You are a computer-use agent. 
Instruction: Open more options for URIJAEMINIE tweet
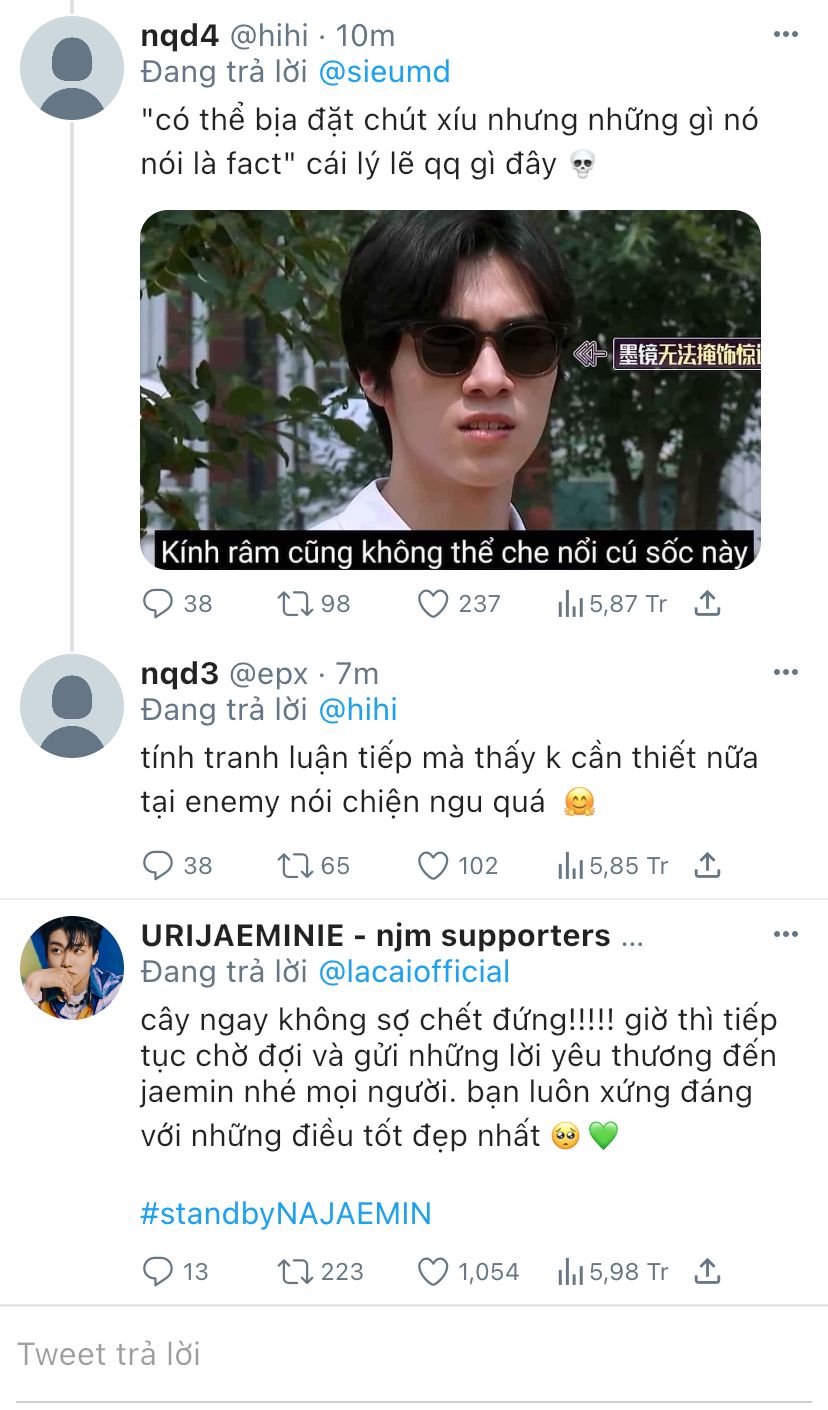786,934
